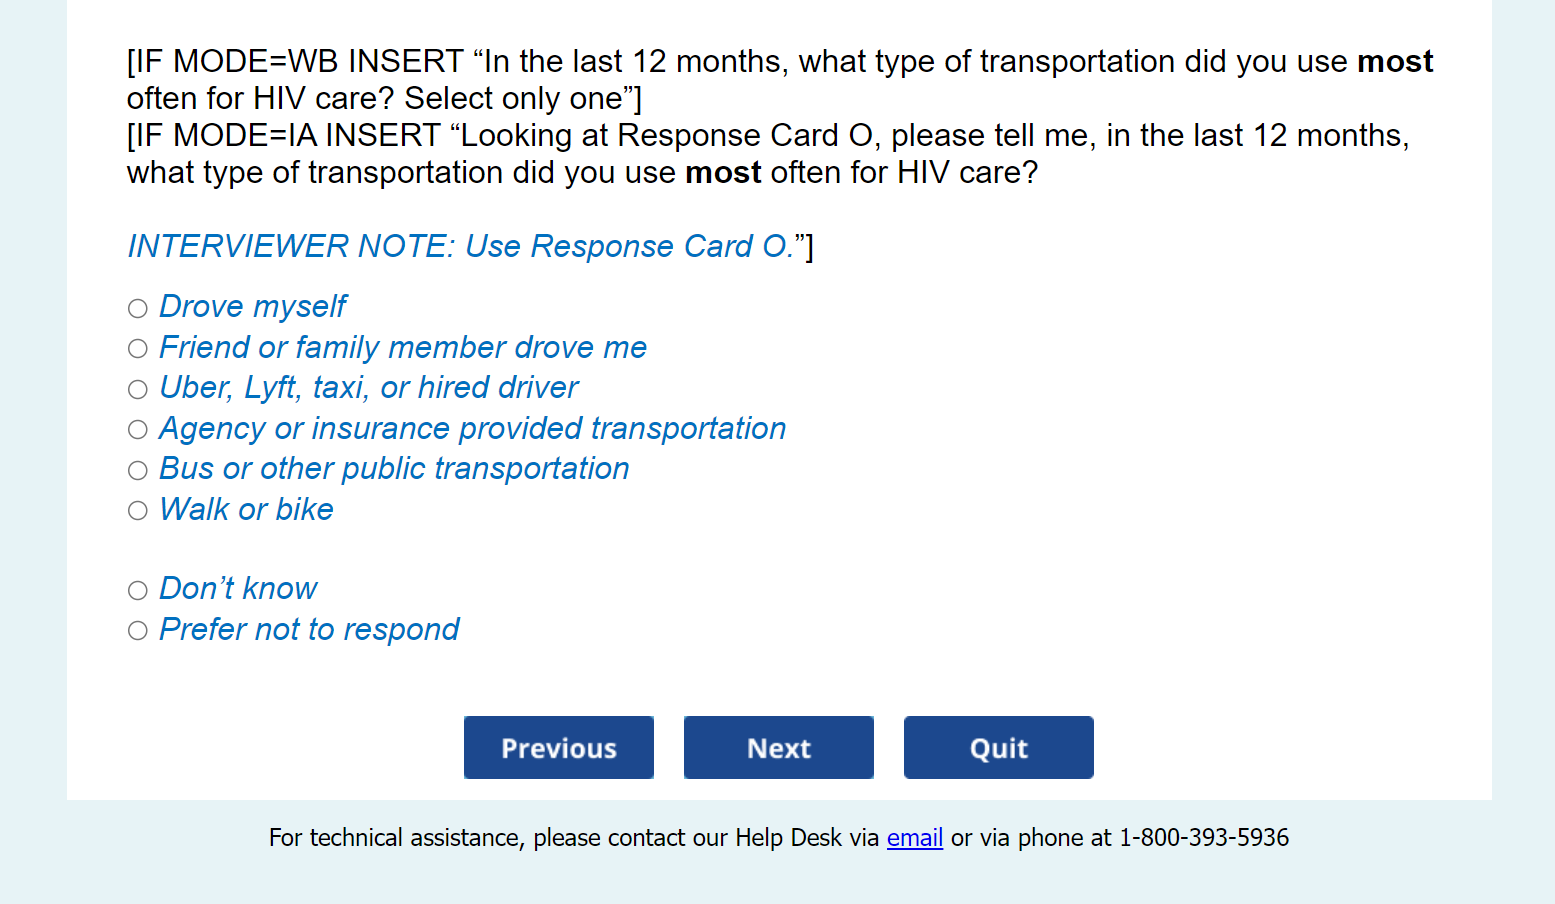Click the '[IF MODE=WB INSERT' question text
The width and height of the screenshot is (1555, 904).
point(295,62)
